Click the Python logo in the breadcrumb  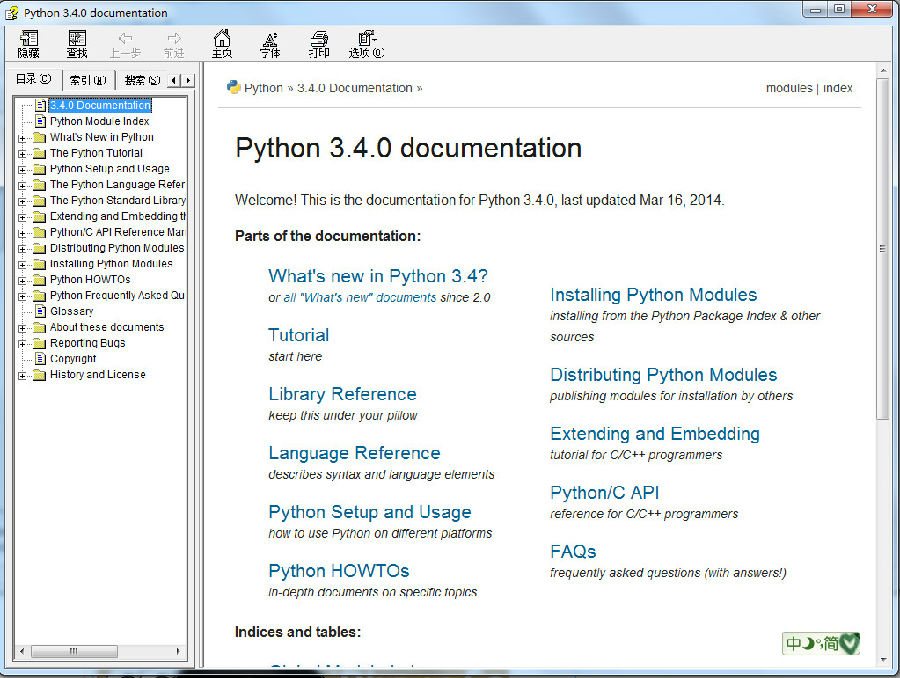point(233,87)
